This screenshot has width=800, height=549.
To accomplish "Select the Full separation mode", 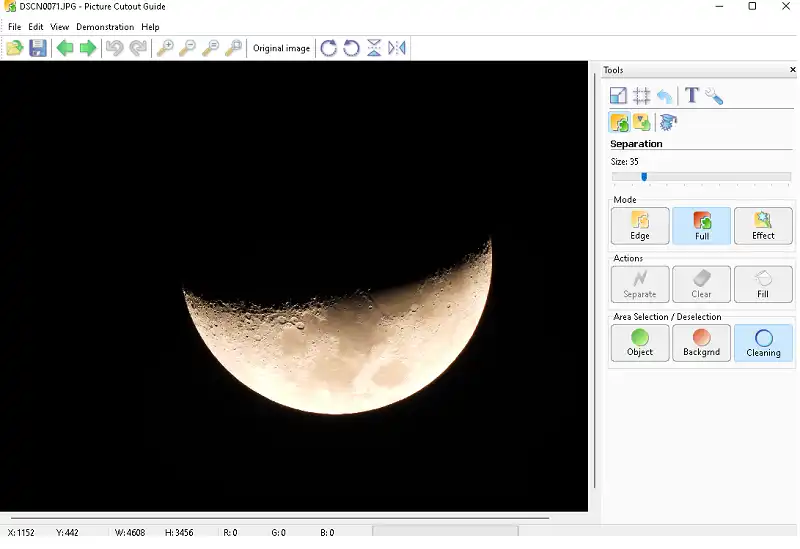I will point(702,226).
